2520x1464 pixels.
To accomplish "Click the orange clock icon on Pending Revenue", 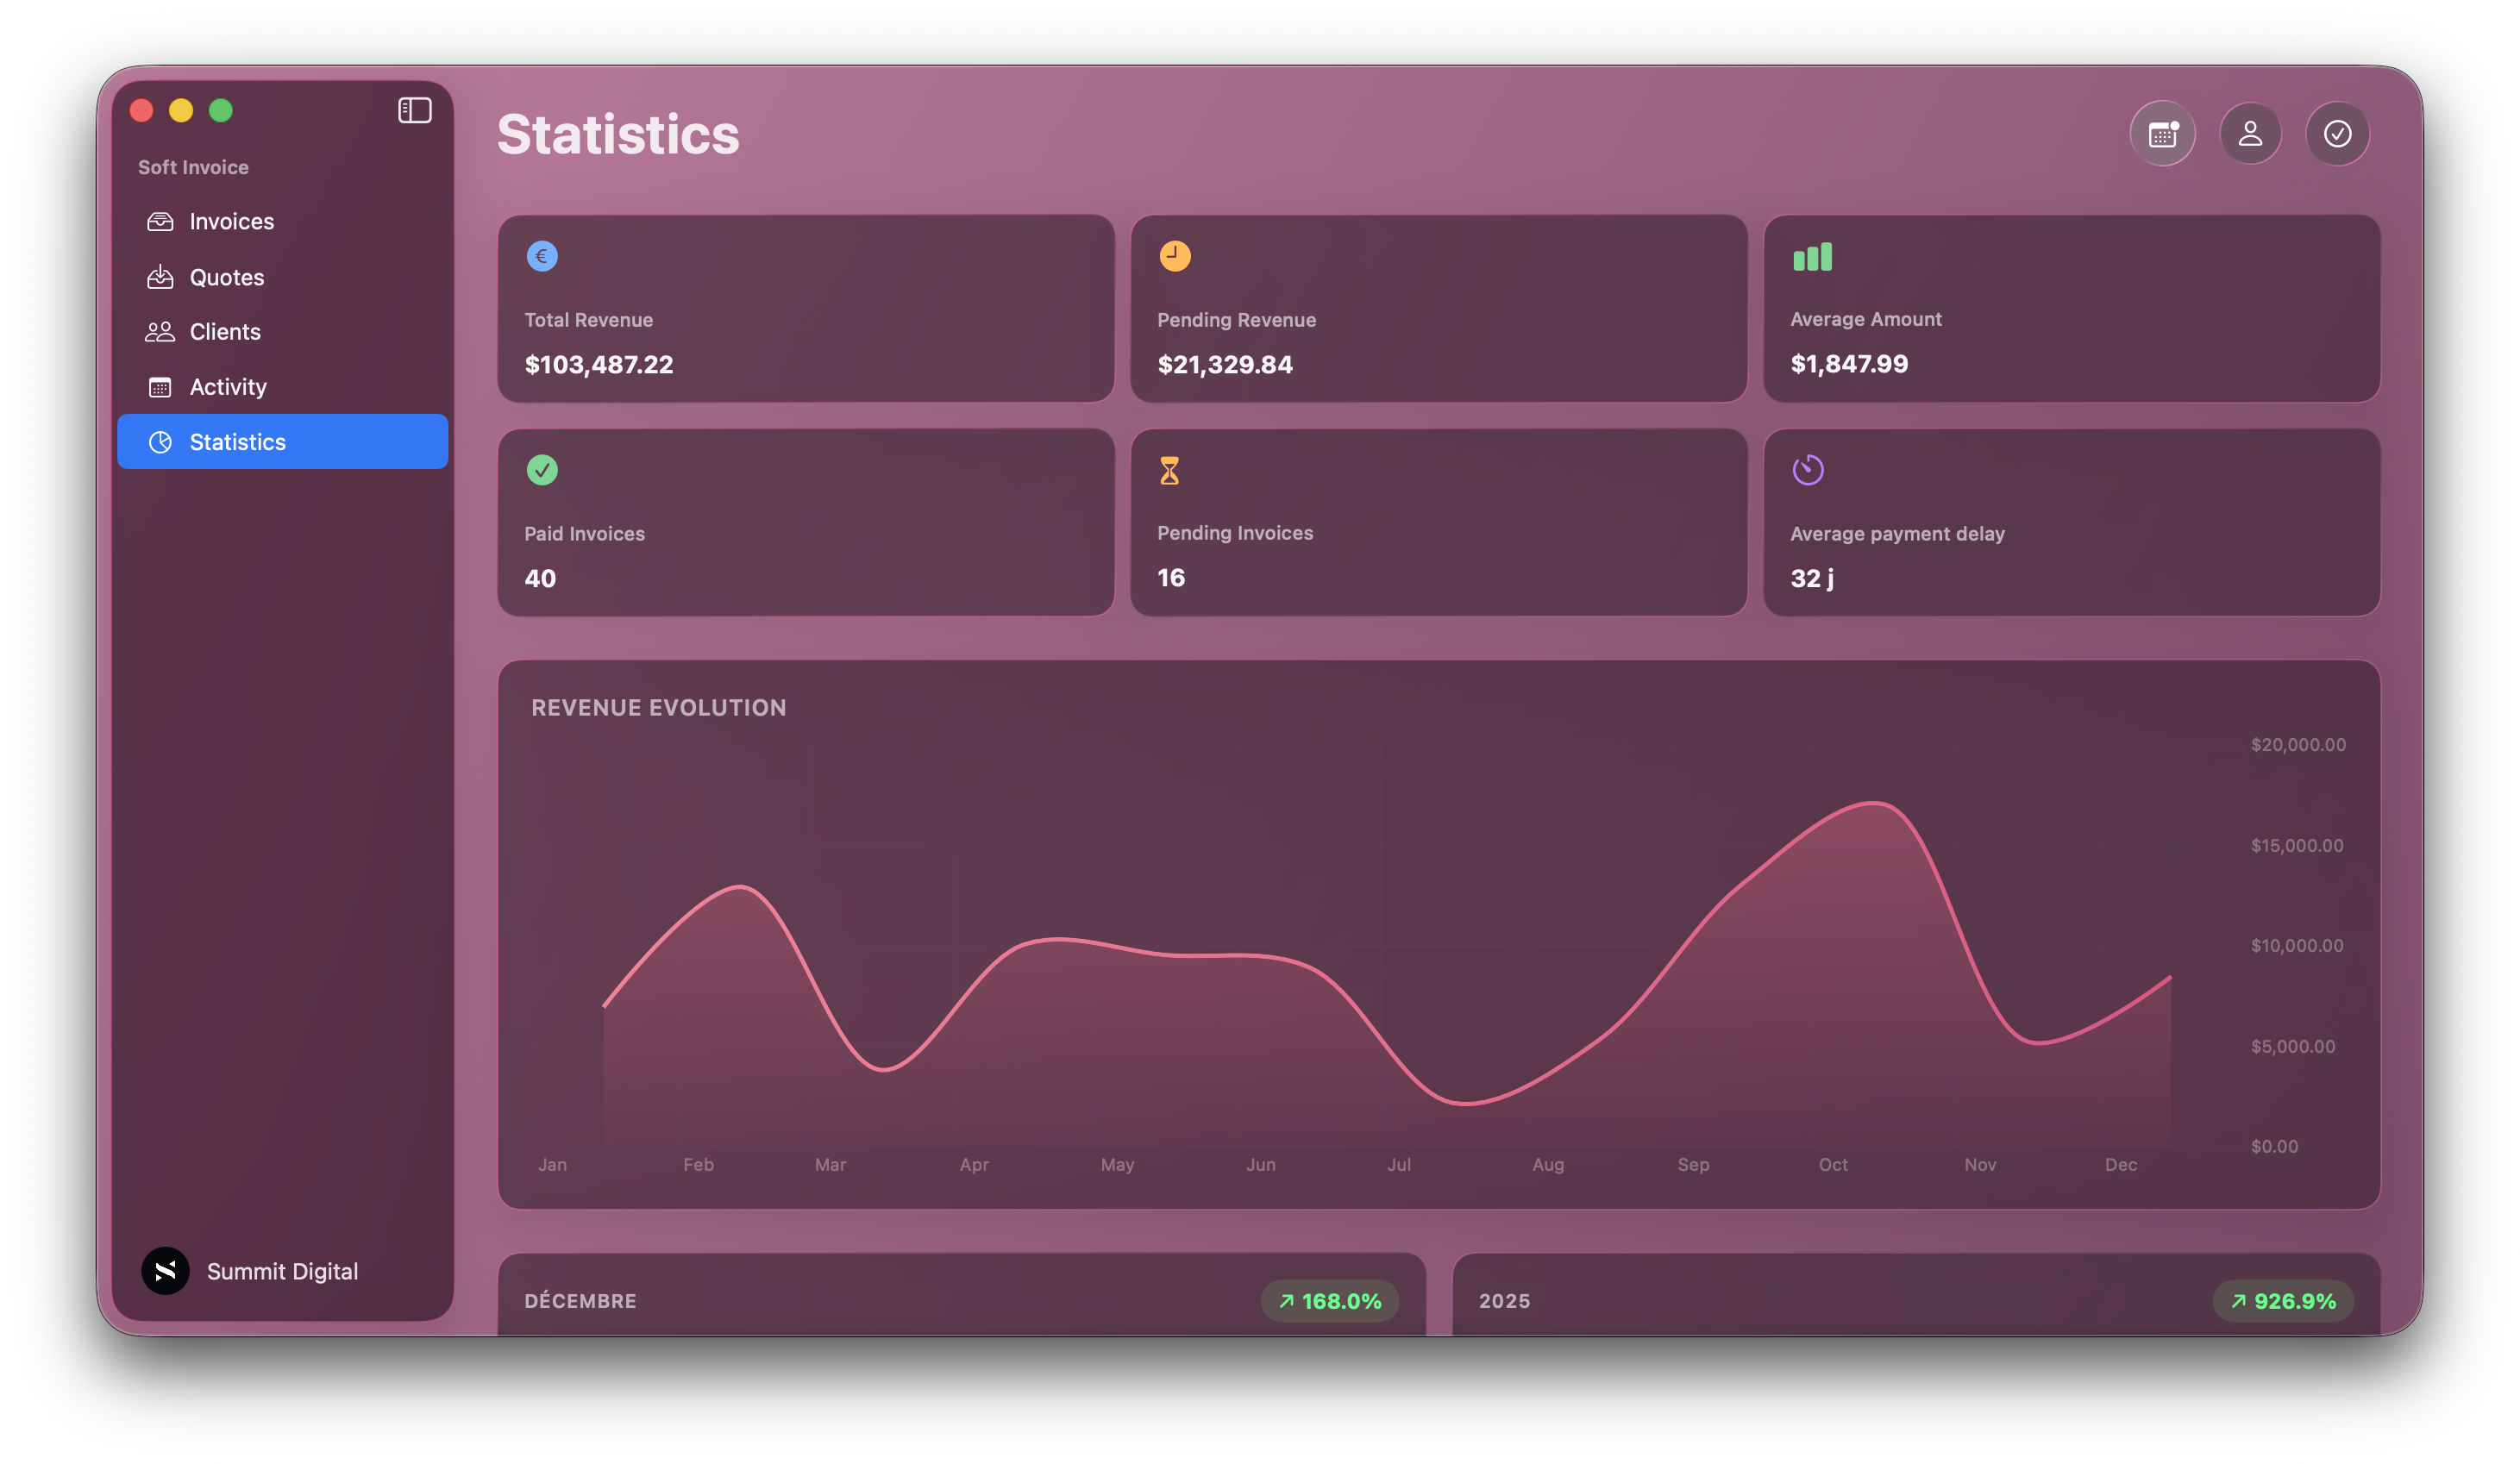I will 1175,256.
